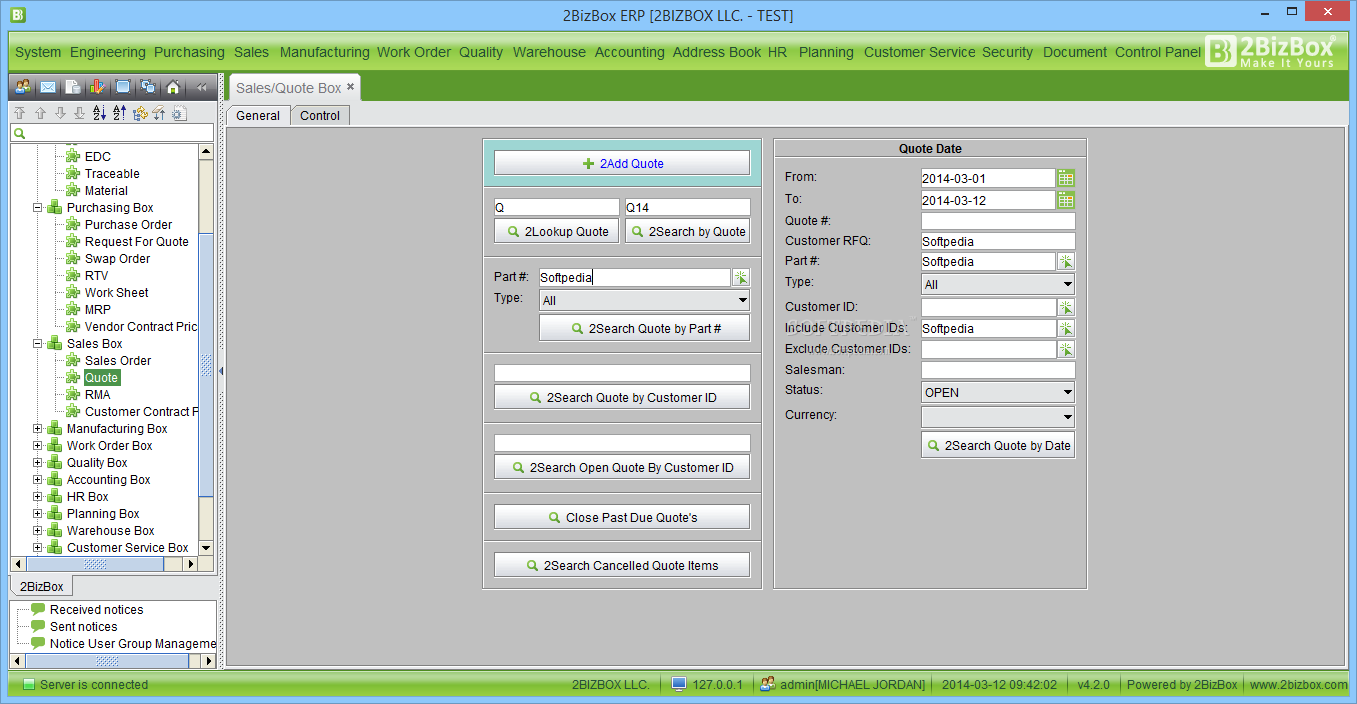The image size is (1357, 704).
Task: Expand the HR Box tree node
Action: [x=38, y=497]
